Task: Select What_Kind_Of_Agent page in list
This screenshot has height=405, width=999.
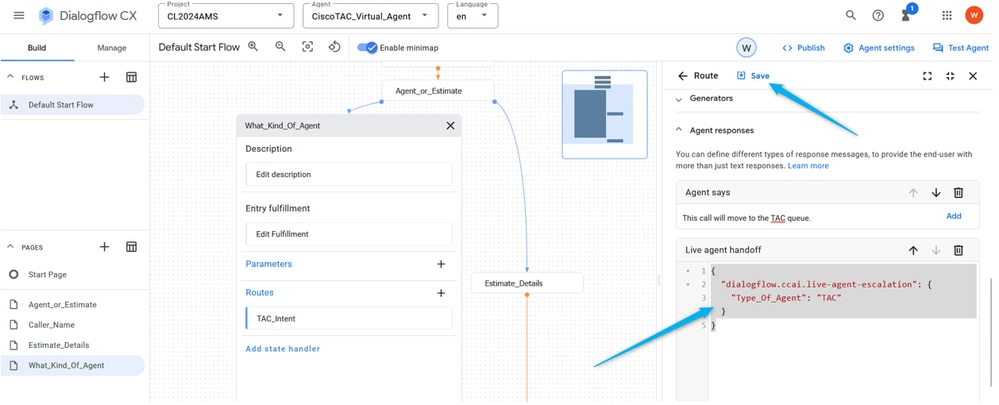Action: click(73, 366)
